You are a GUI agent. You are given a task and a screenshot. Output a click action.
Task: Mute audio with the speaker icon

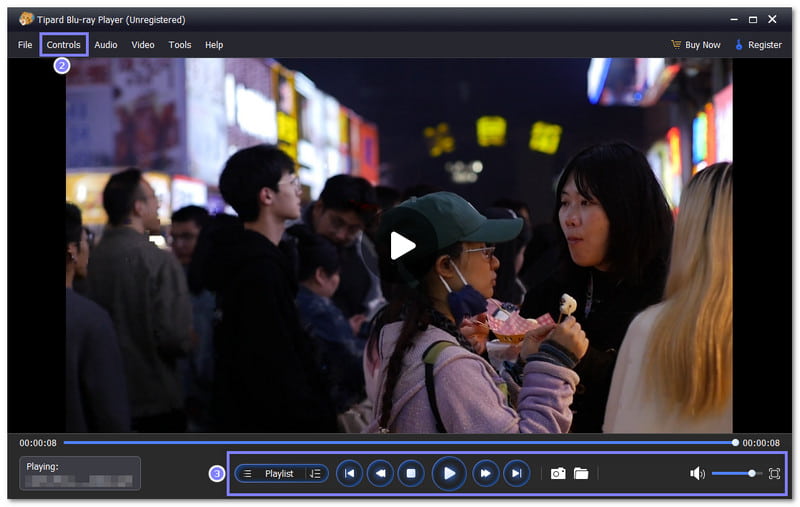tap(697, 474)
